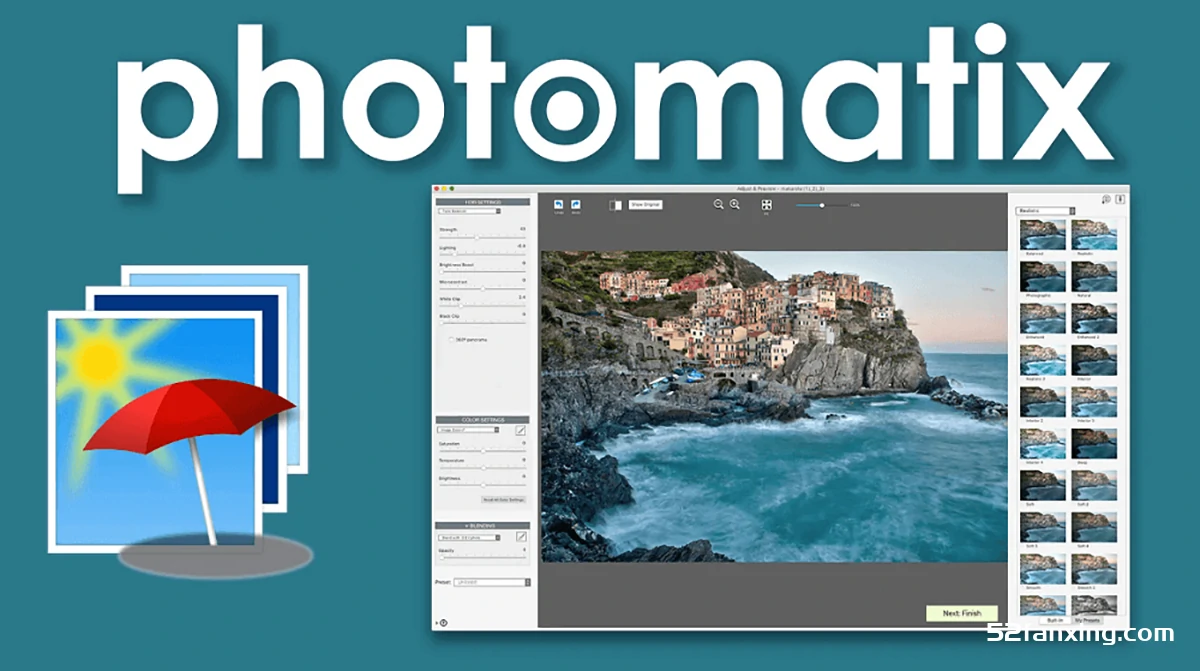
Task: Toggle the split before/after view icon
Action: 615,205
